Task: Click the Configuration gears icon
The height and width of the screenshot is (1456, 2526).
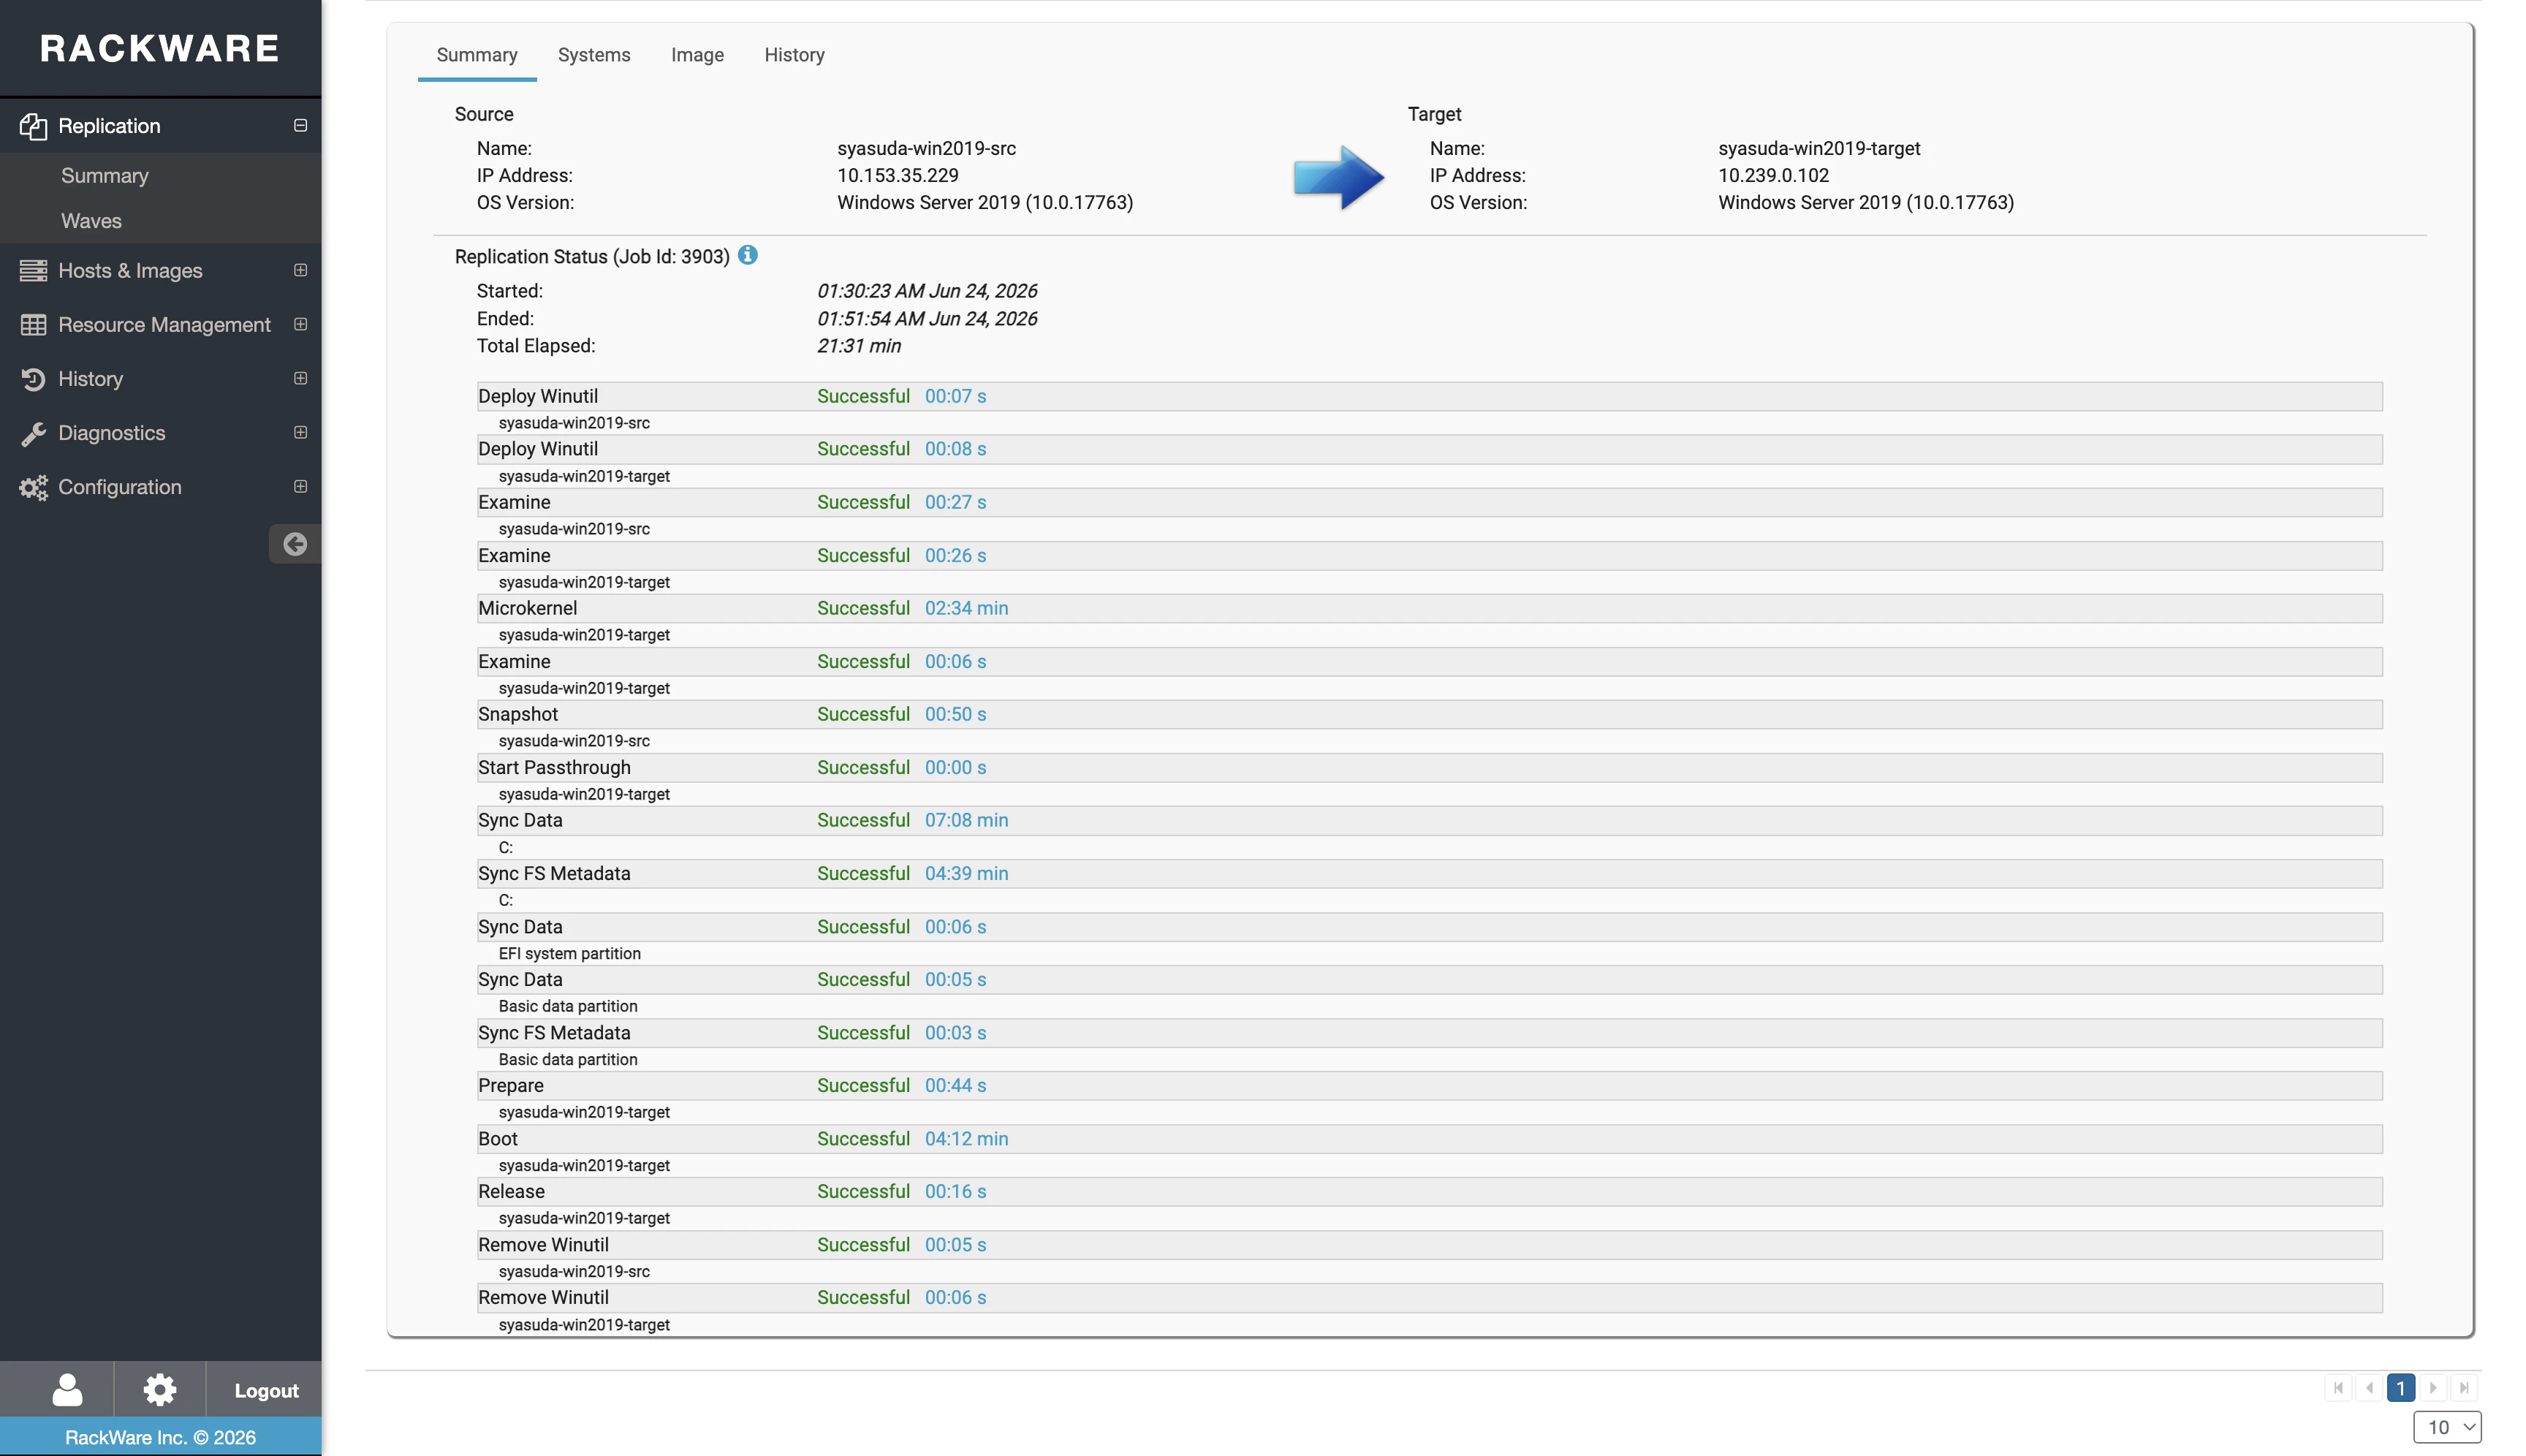Action: [33, 487]
